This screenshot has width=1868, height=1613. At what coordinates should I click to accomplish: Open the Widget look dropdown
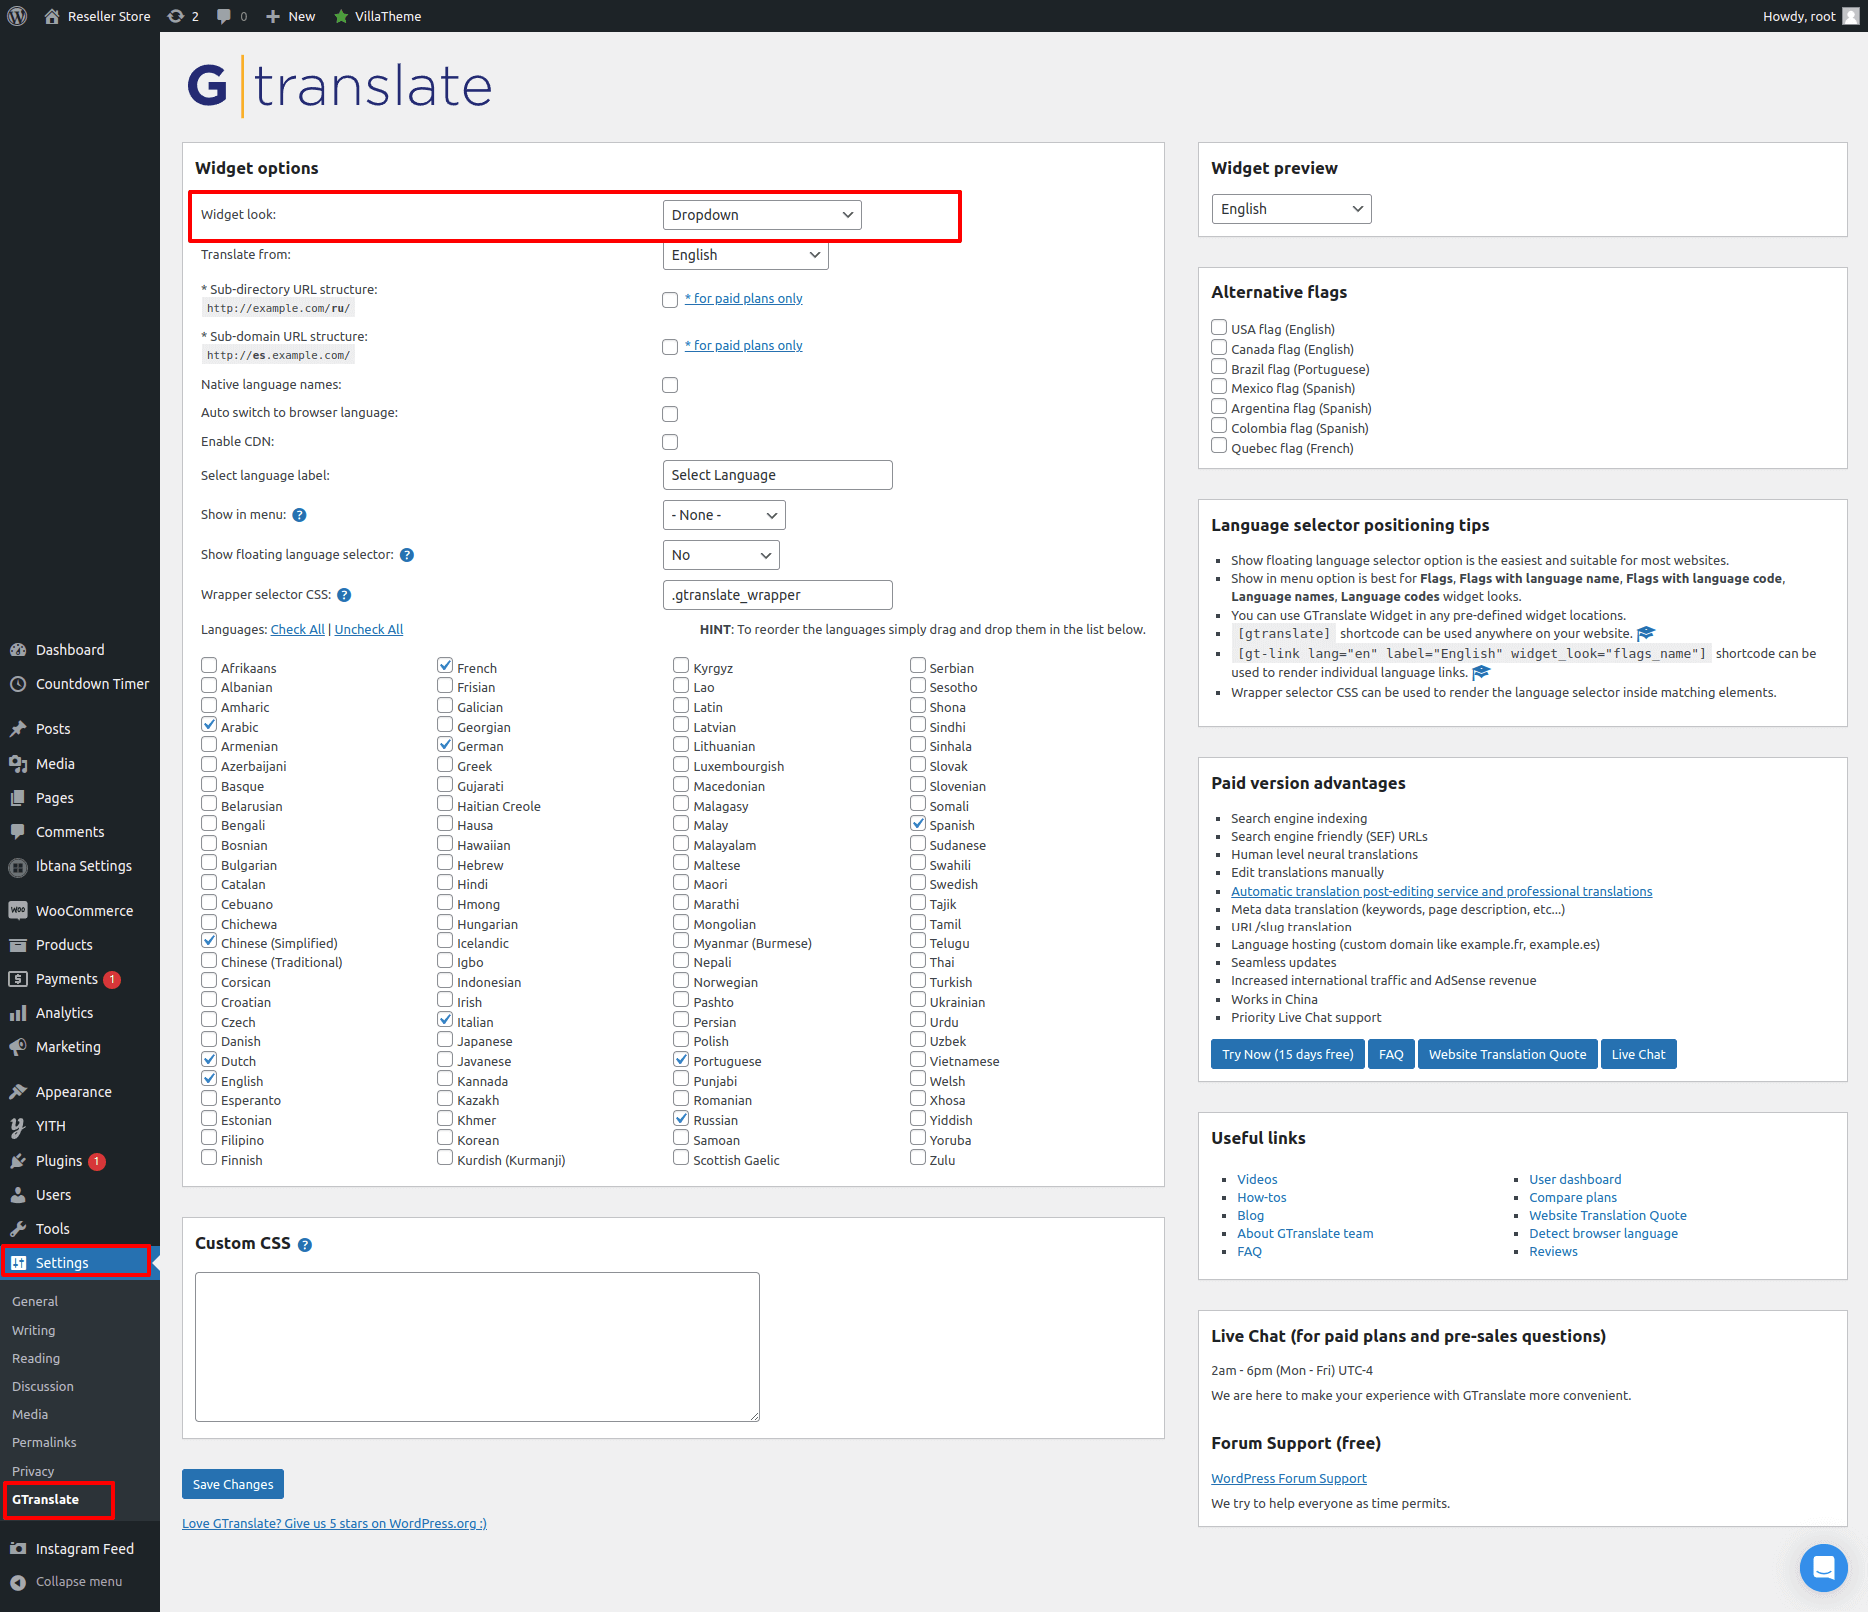761,215
